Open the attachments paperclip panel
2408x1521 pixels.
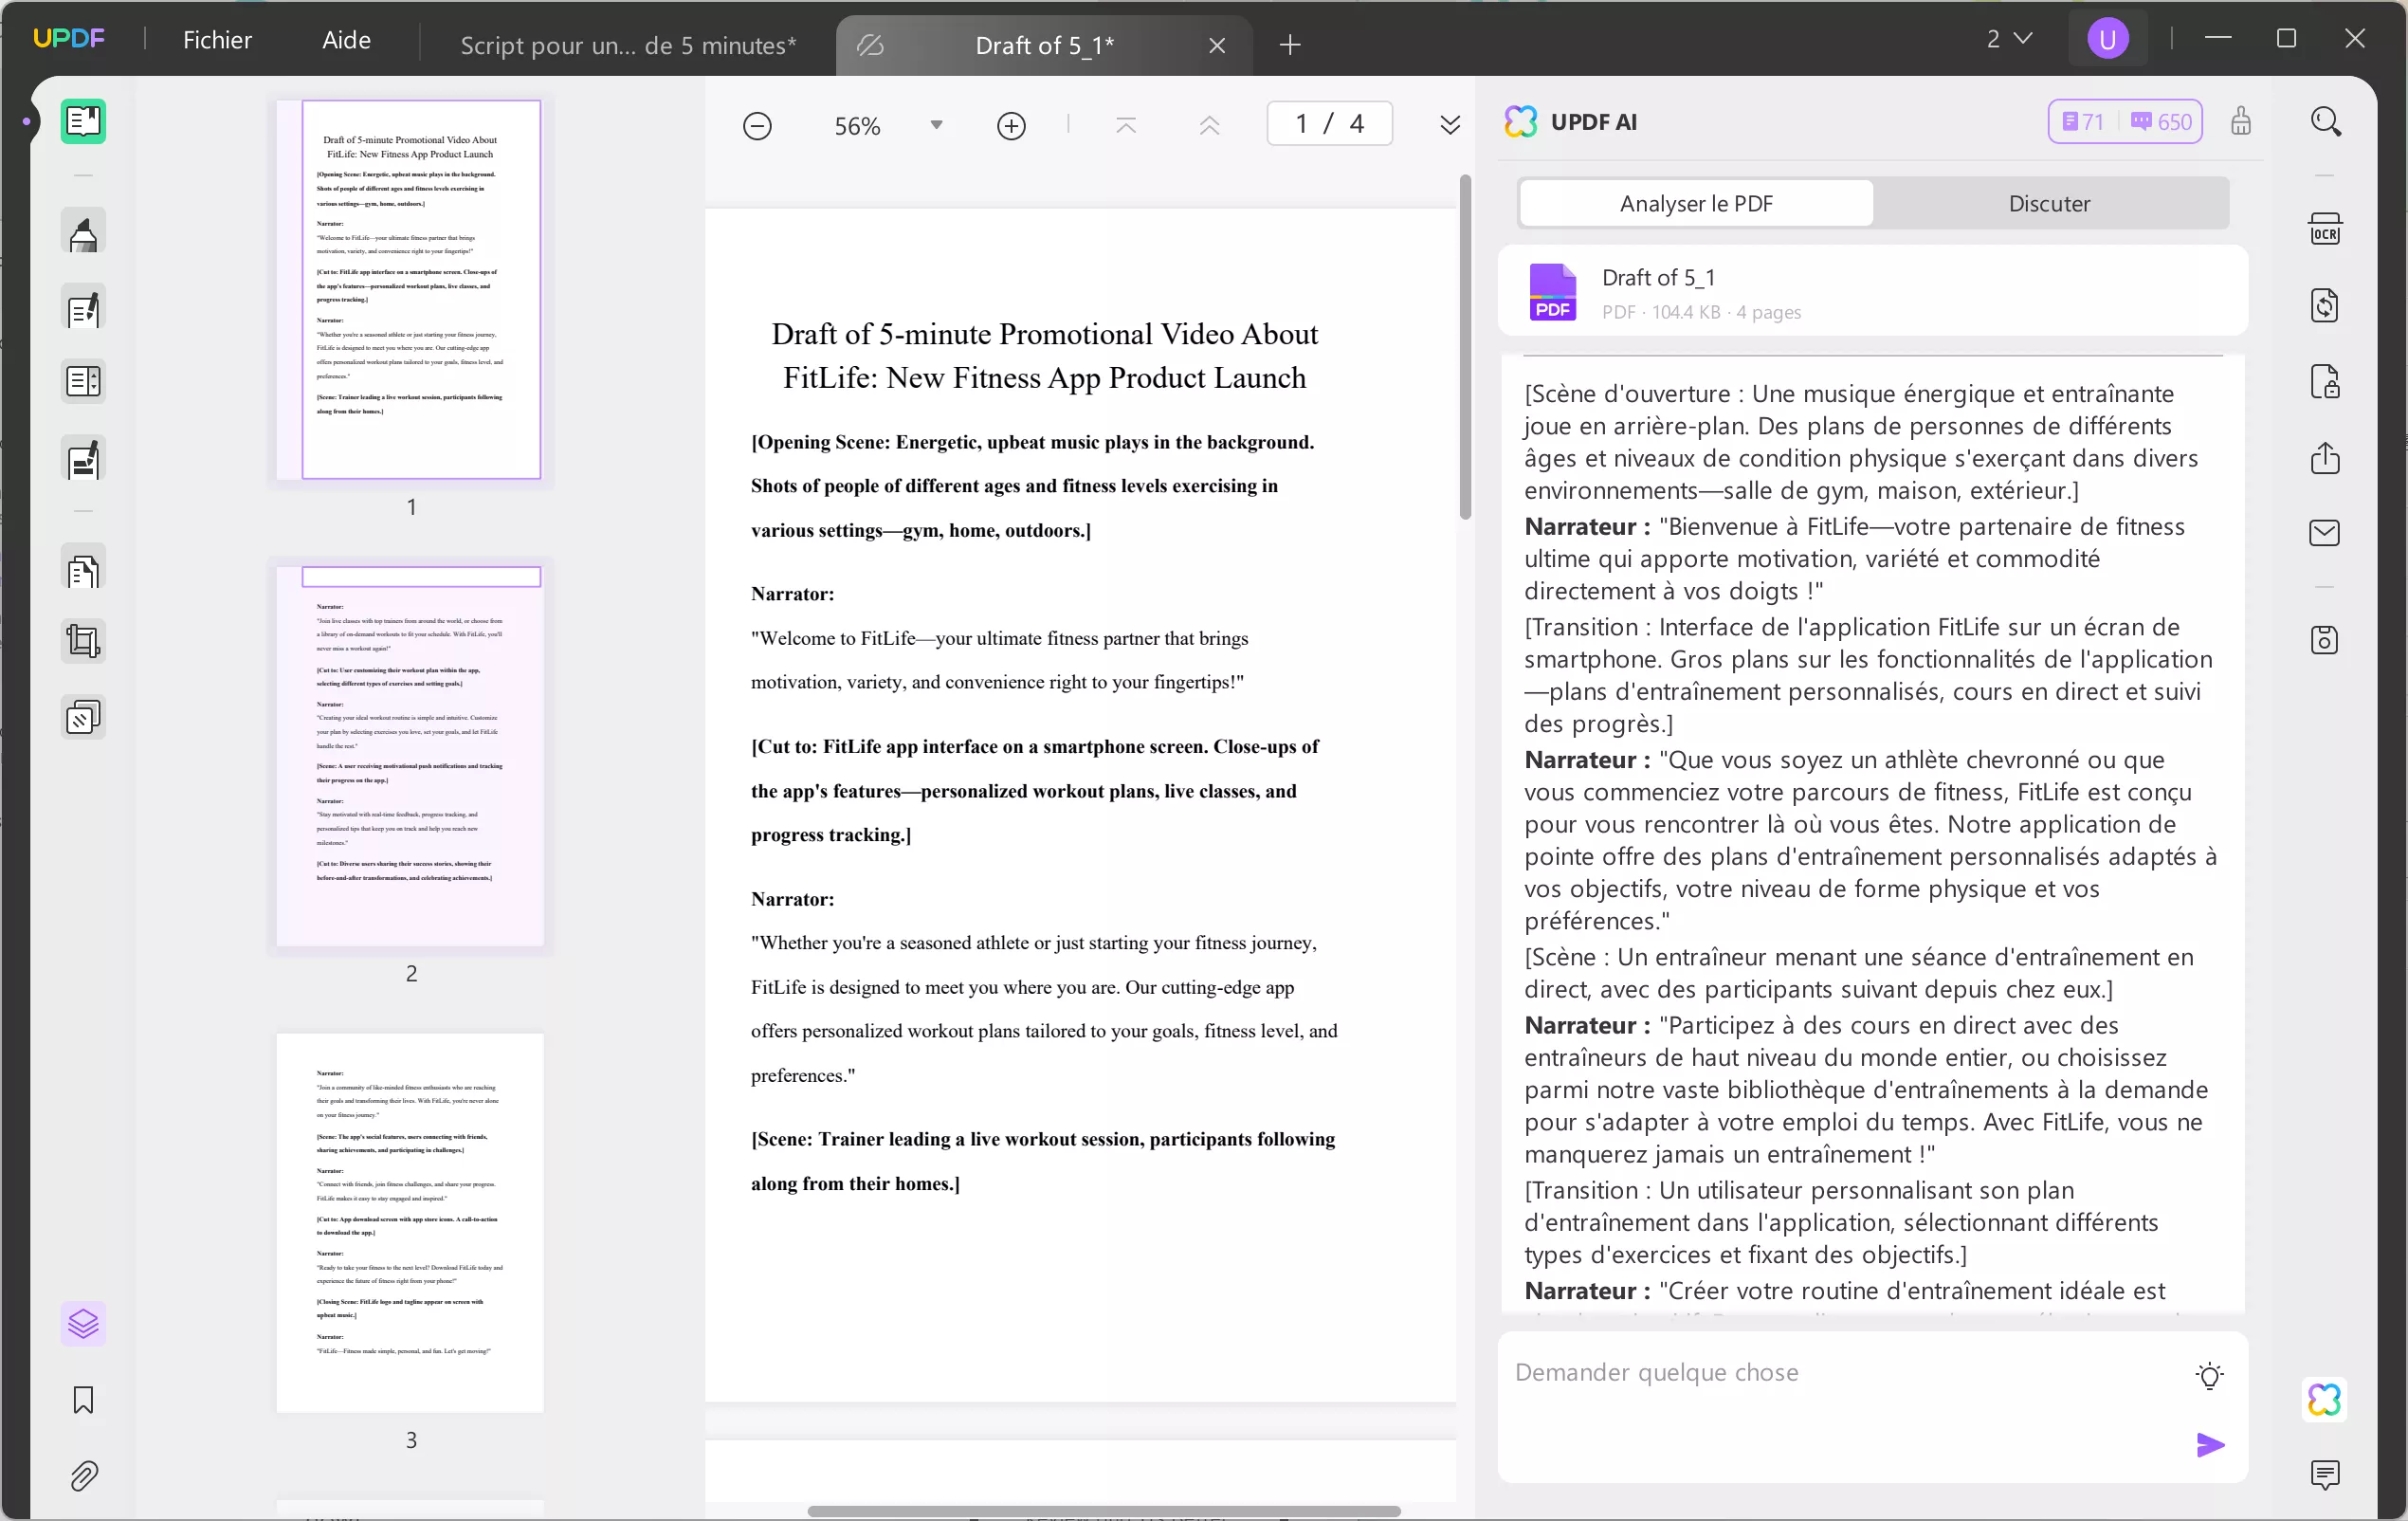(x=83, y=1476)
